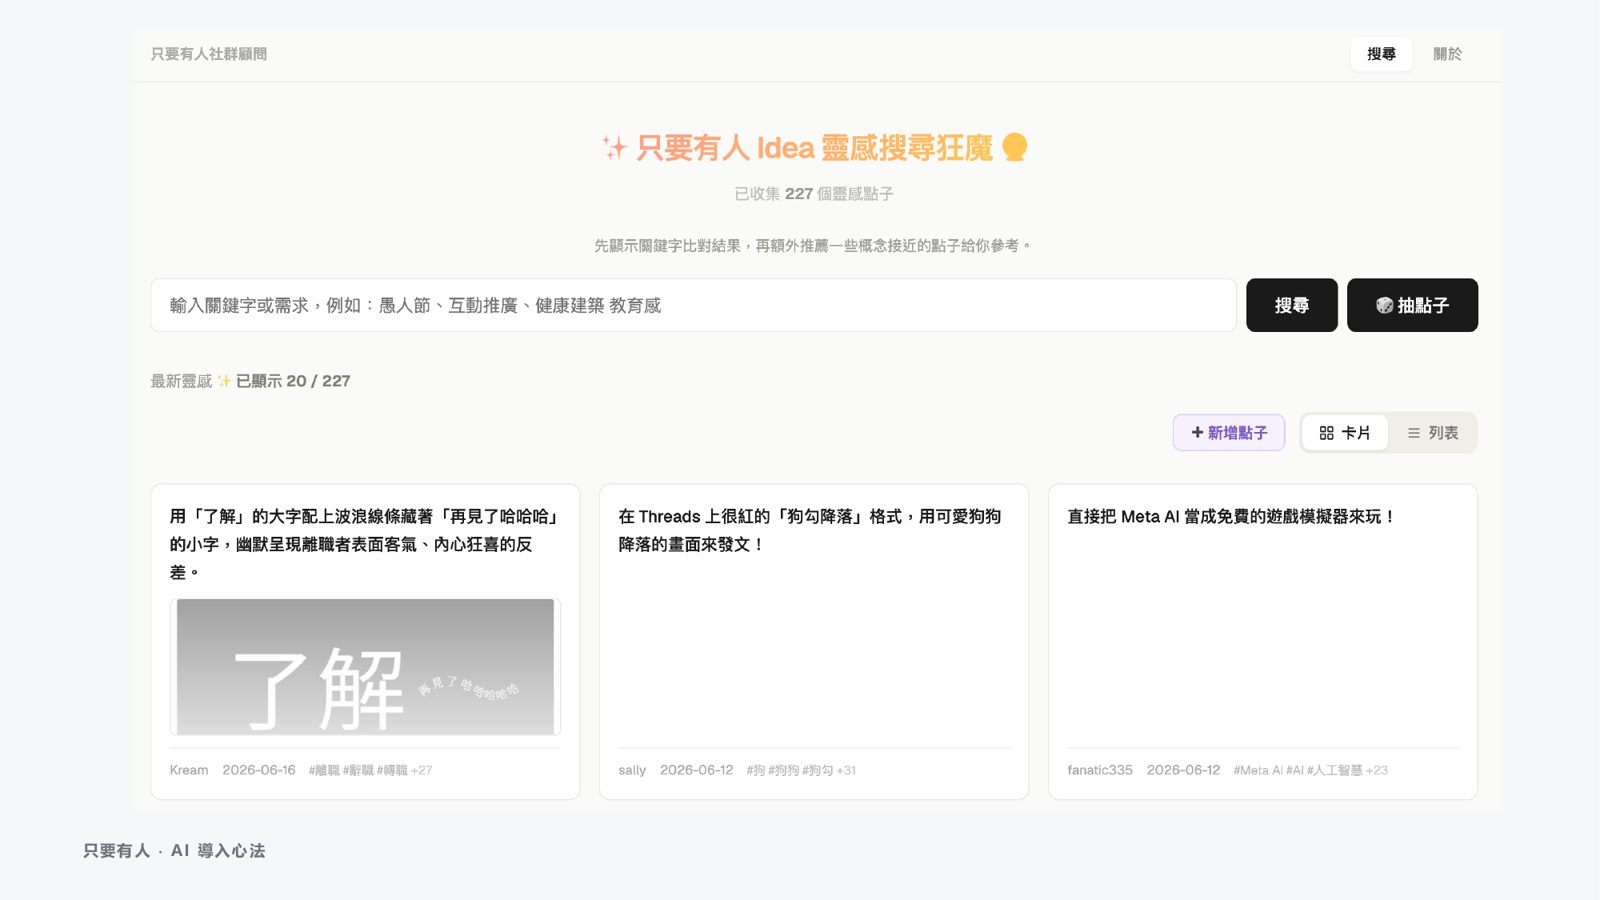Click the +27 more tags on Kream card
Screen dimensions: 1600x900
(422, 770)
